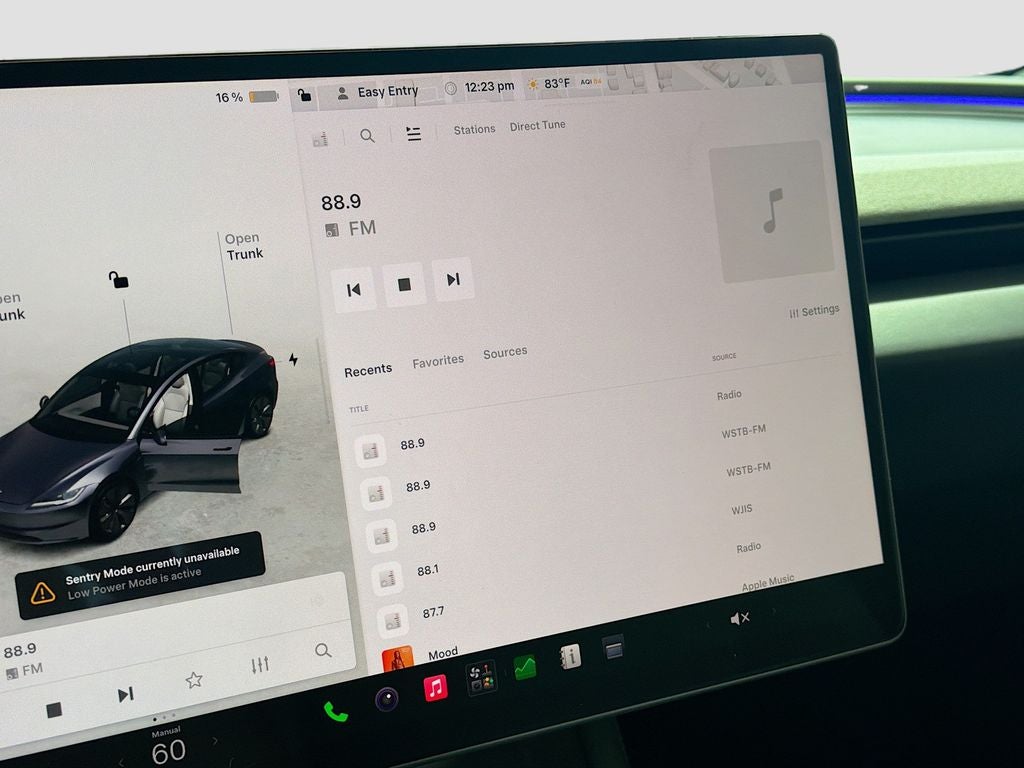Open the green Energy graph app

pyautogui.click(x=525, y=667)
